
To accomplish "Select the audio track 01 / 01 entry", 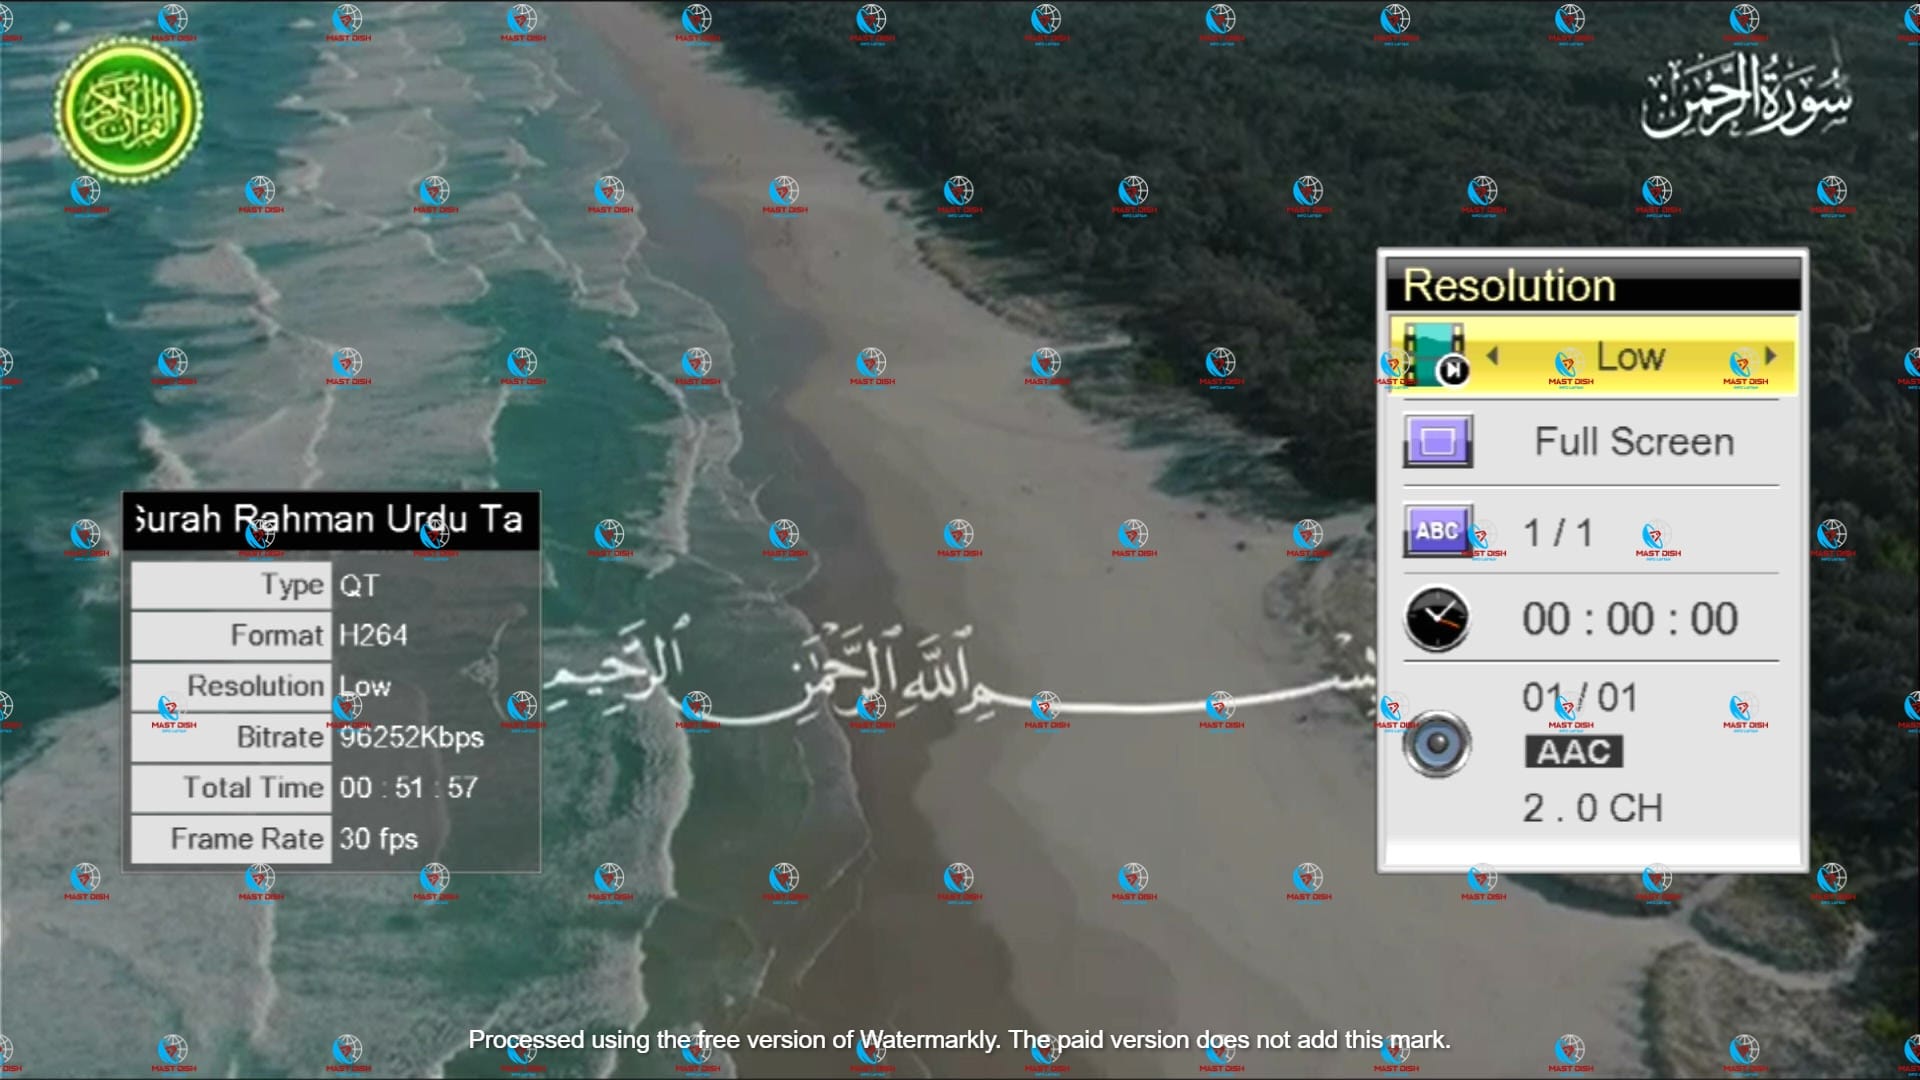I will (x=1579, y=697).
